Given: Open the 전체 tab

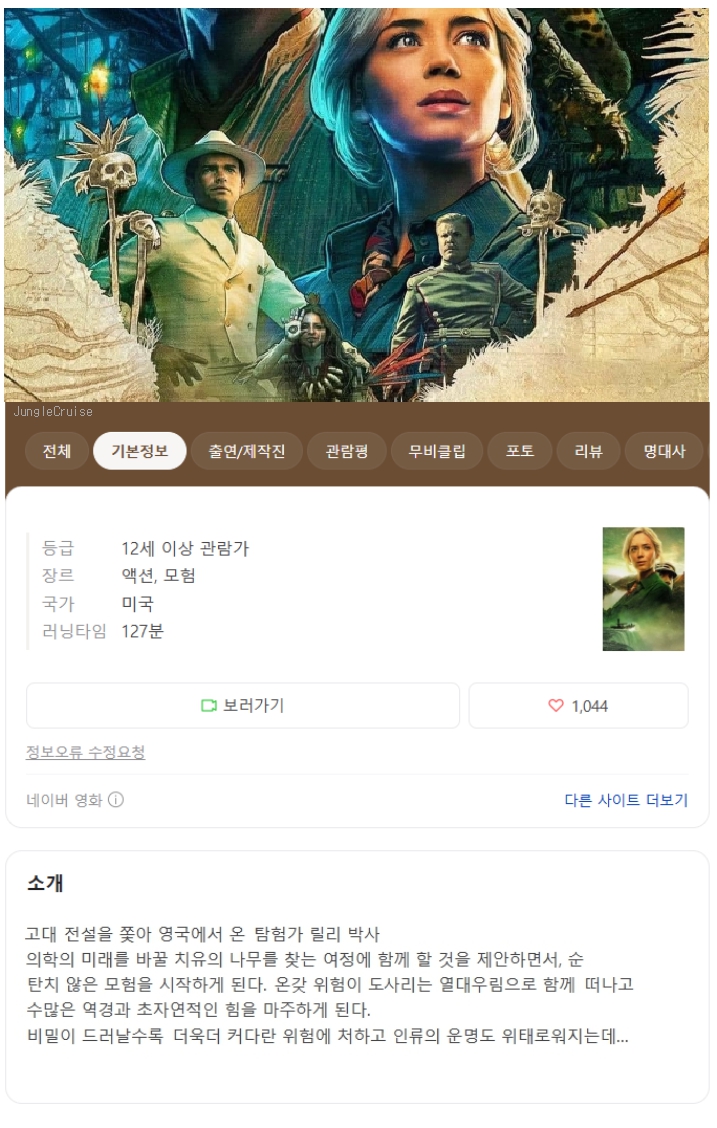Looking at the screenshot, I should [57, 451].
